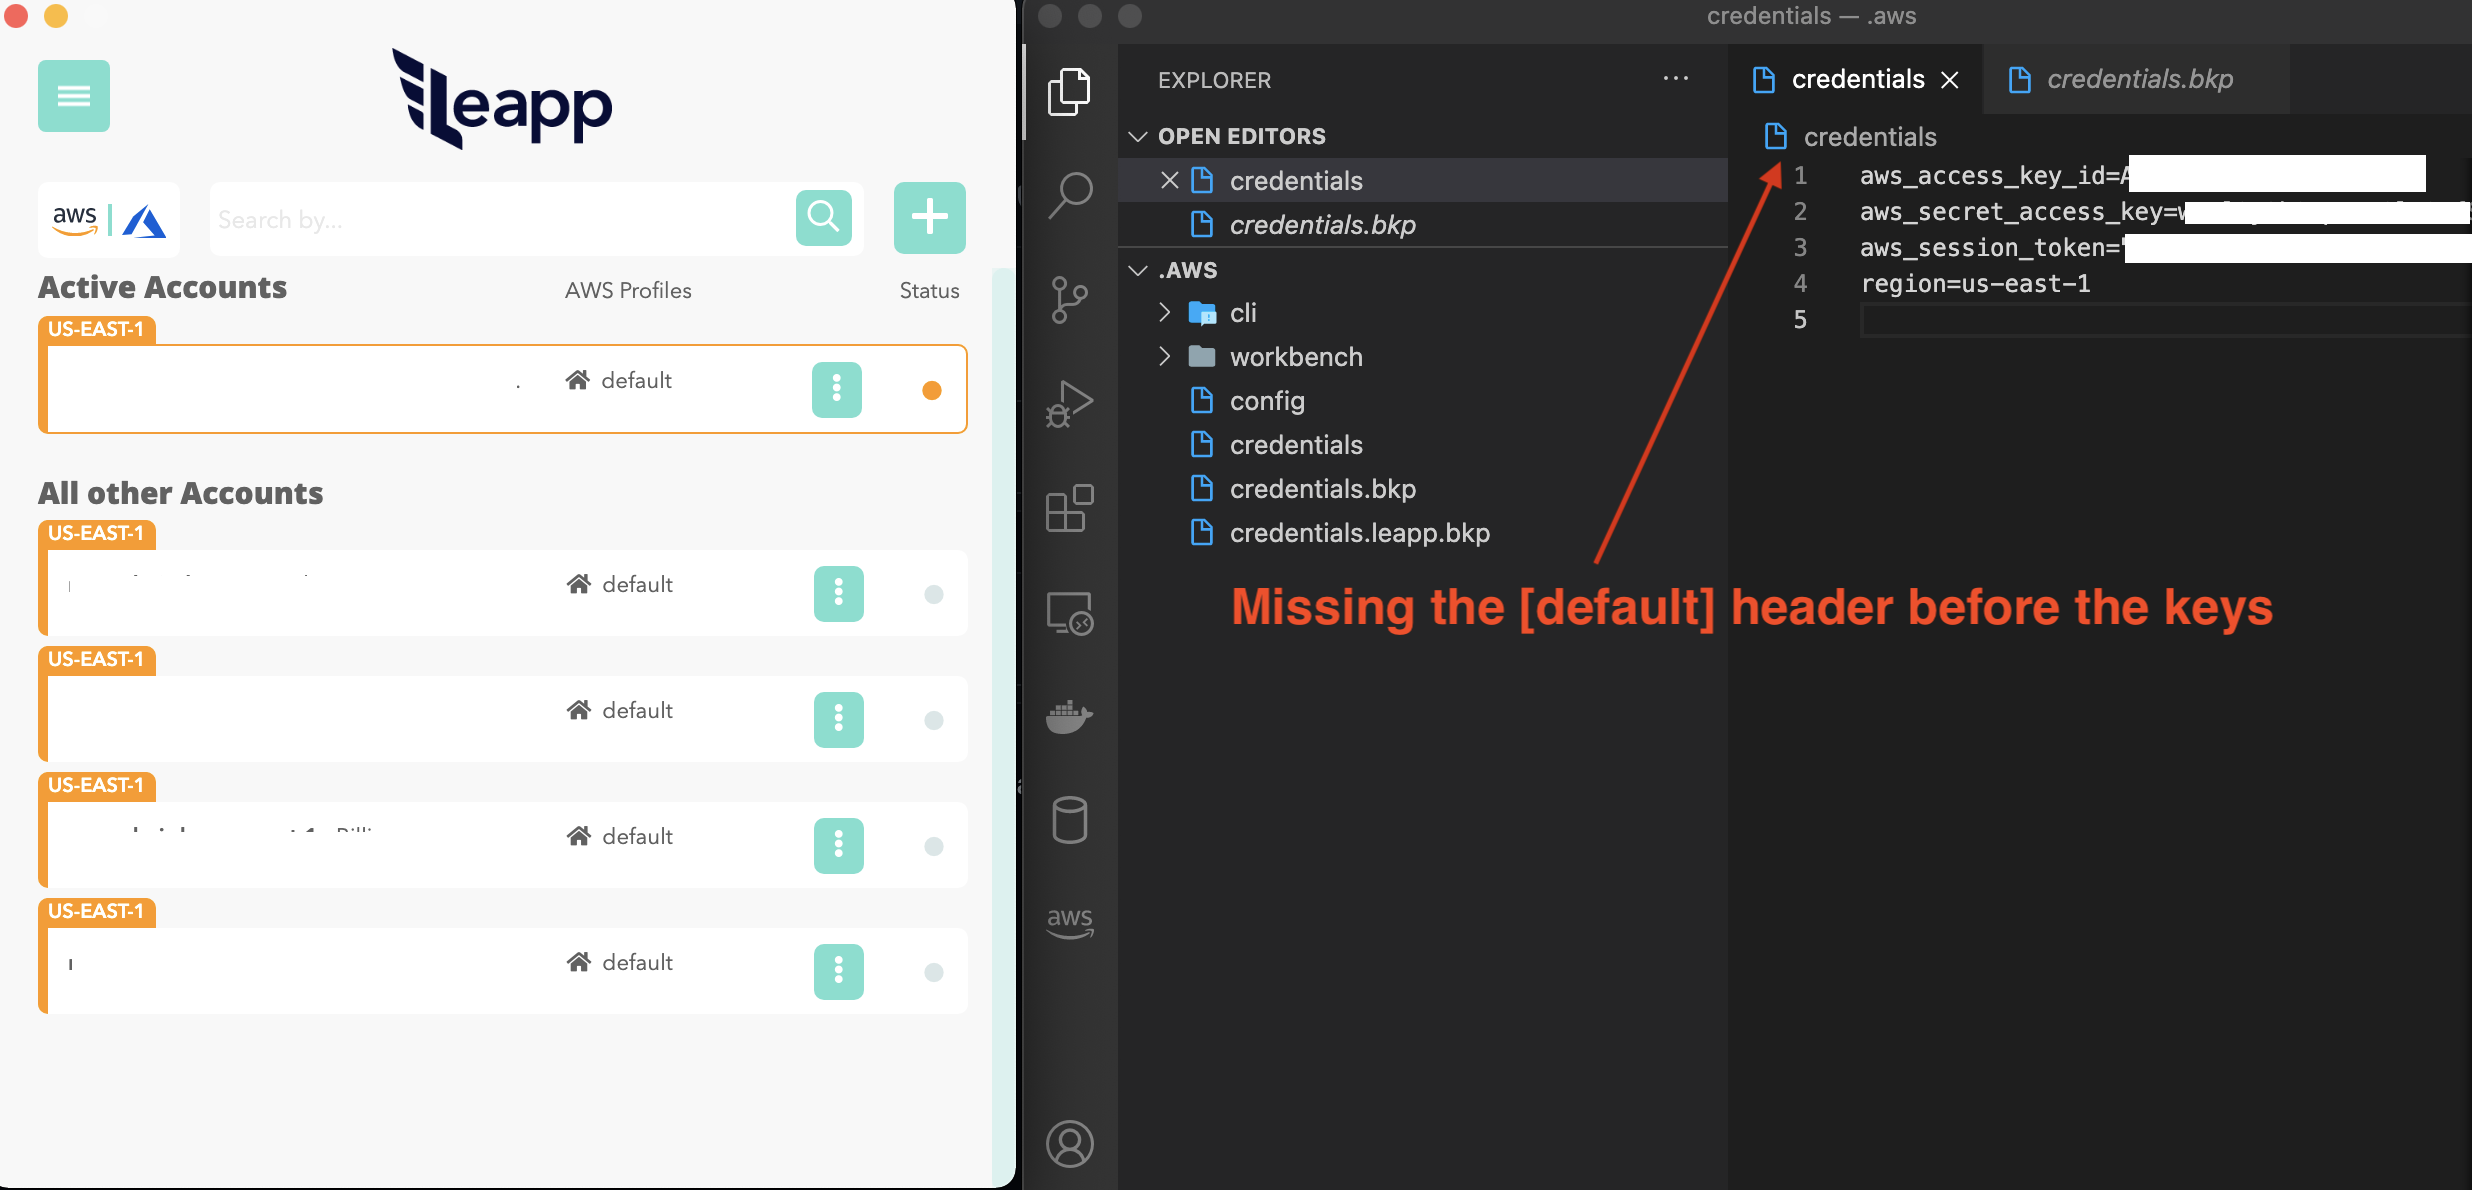Open the Leapp hamburger menu
Screen dimensions: 2472x1190
coord(73,95)
